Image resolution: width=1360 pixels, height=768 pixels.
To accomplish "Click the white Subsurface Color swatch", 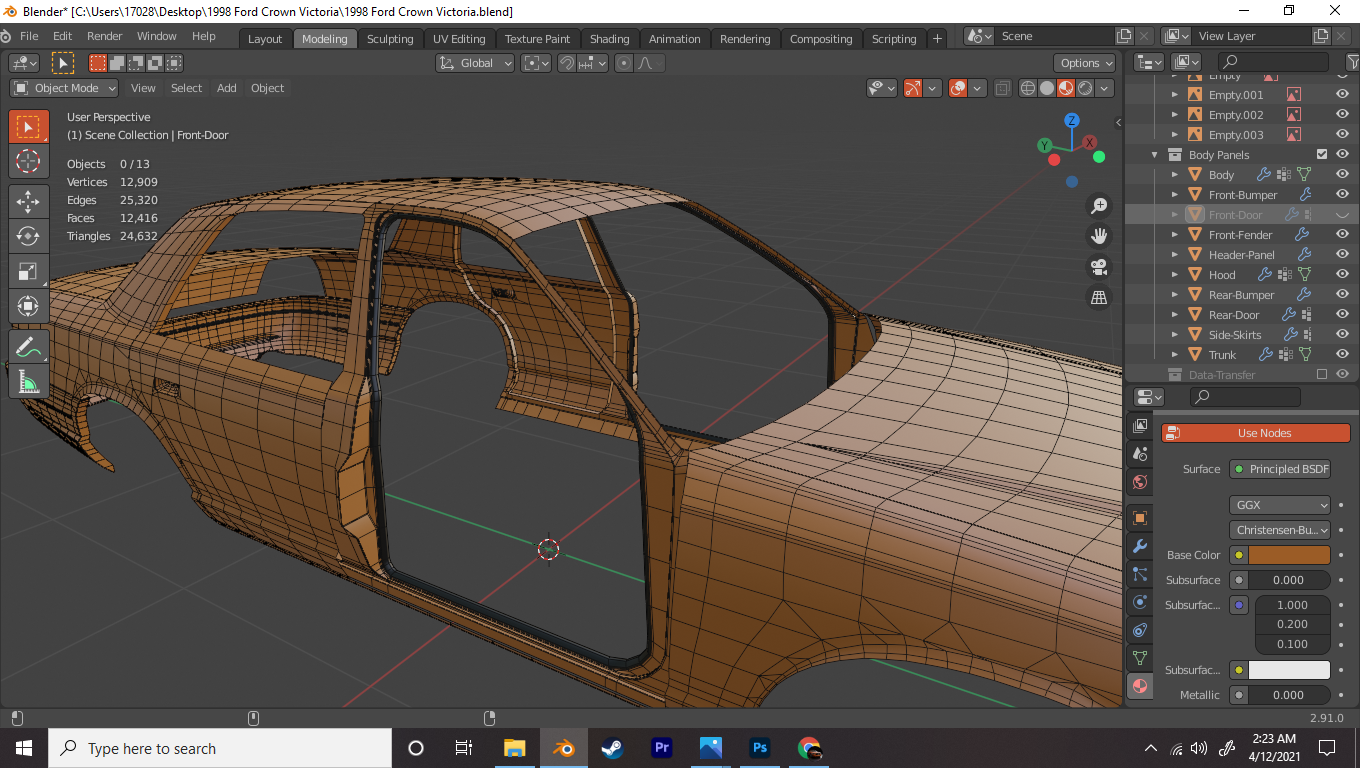I will click(1289, 670).
